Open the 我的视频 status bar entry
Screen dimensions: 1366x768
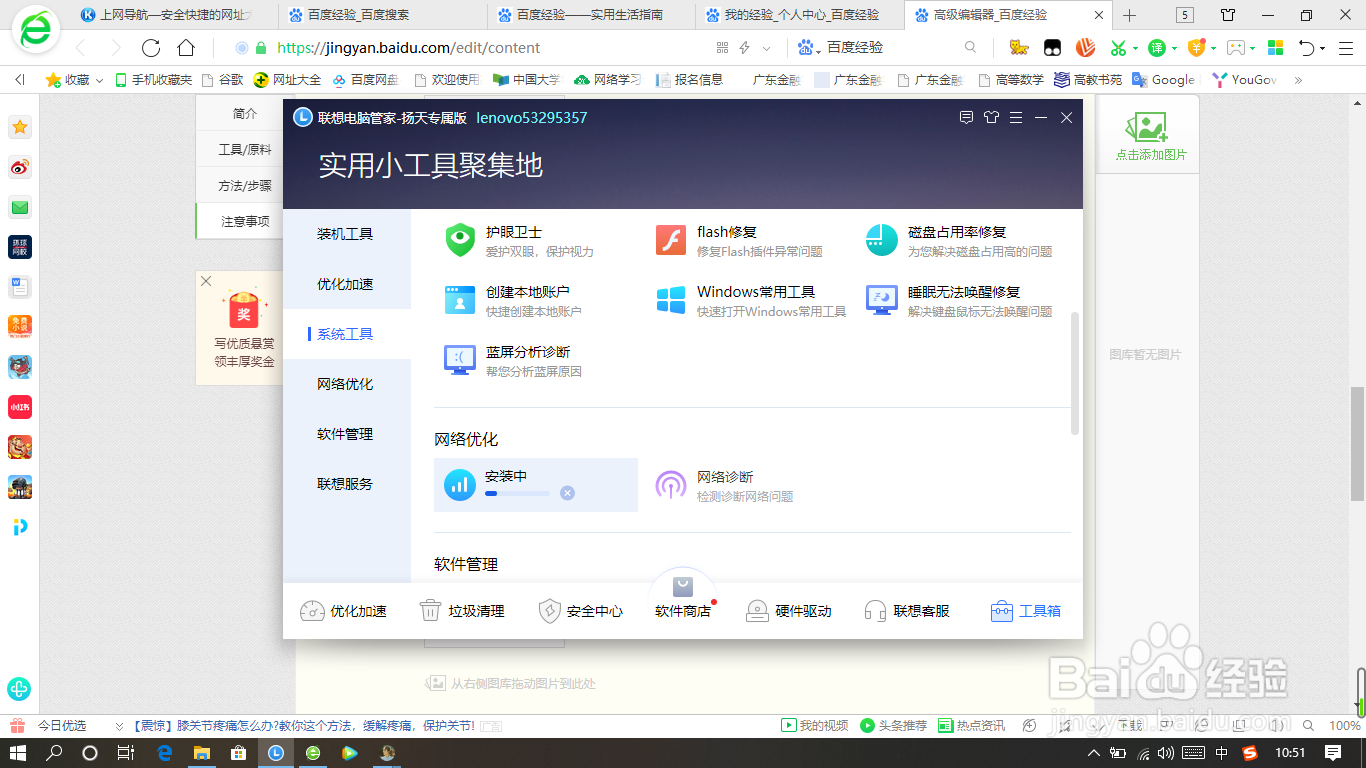coord(815,726)
